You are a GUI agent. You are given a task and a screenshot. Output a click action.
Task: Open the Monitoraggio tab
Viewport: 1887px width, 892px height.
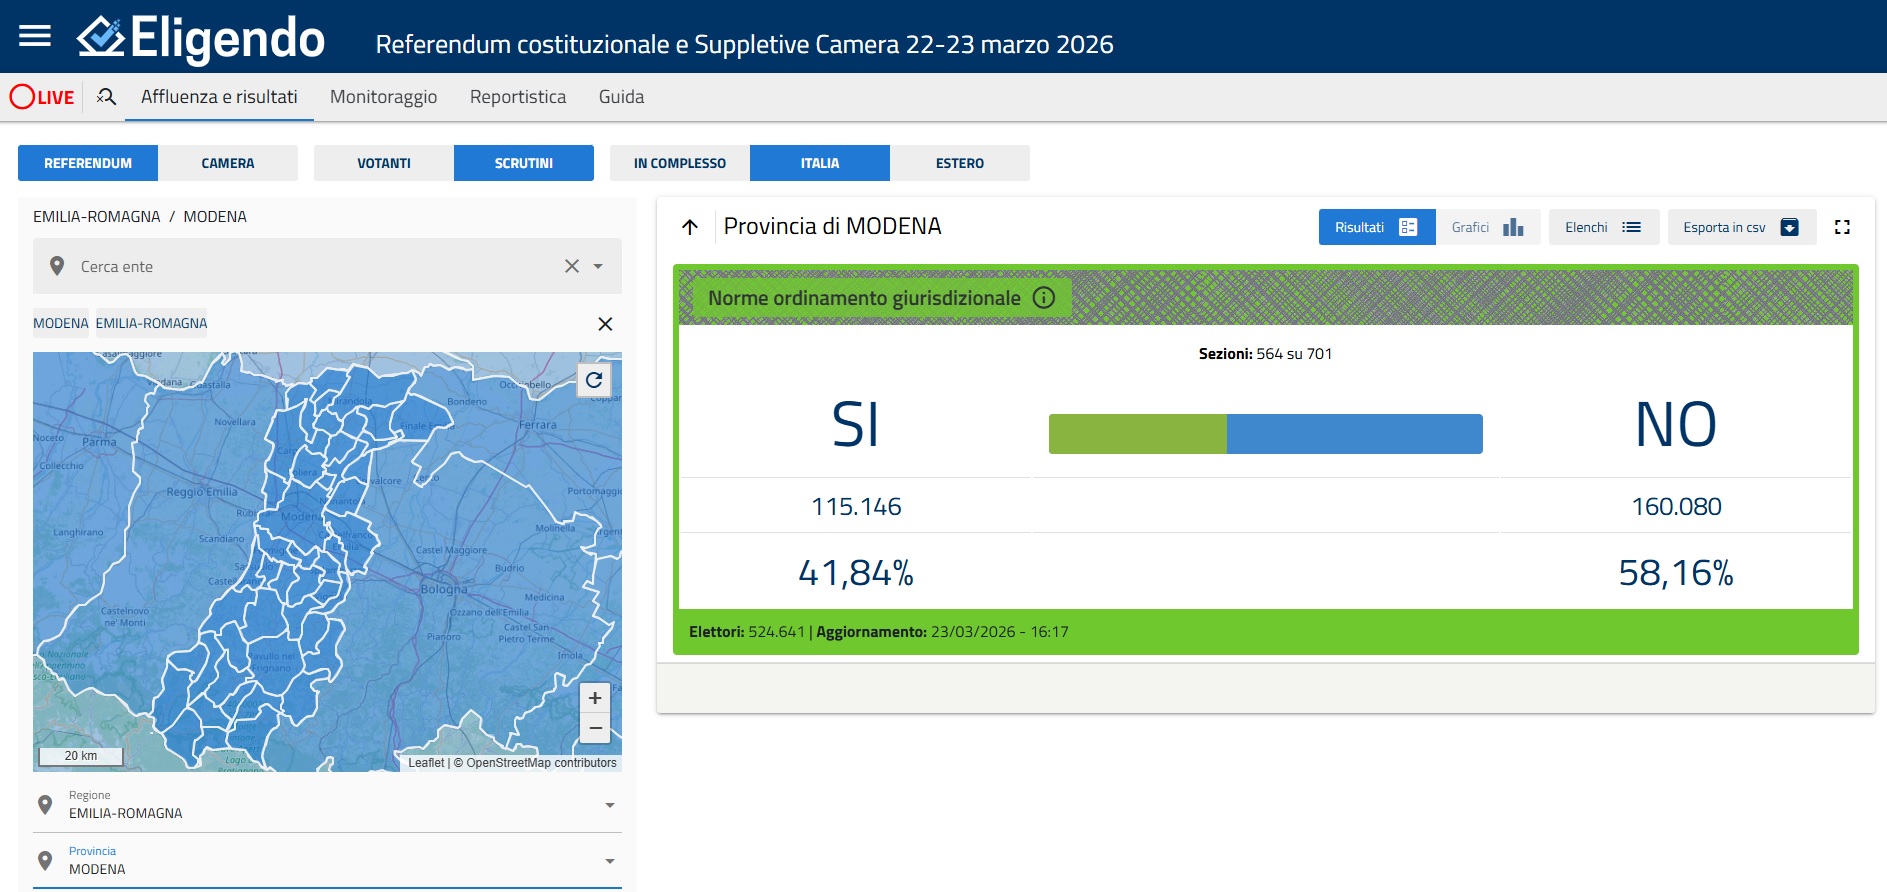coord(383,97)
